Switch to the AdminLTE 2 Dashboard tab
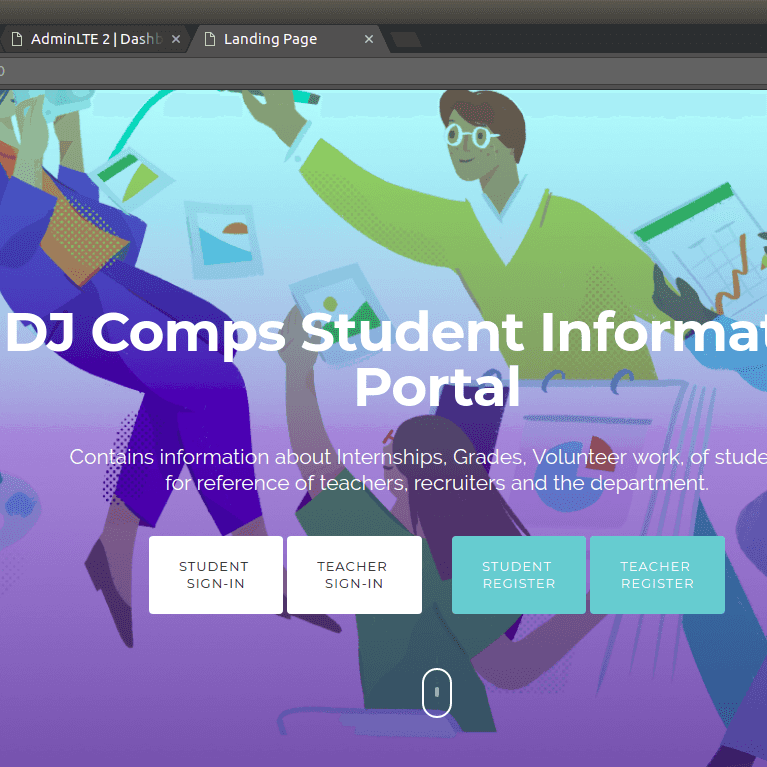Screen dimensions: 767x767 tap(93, 39)
